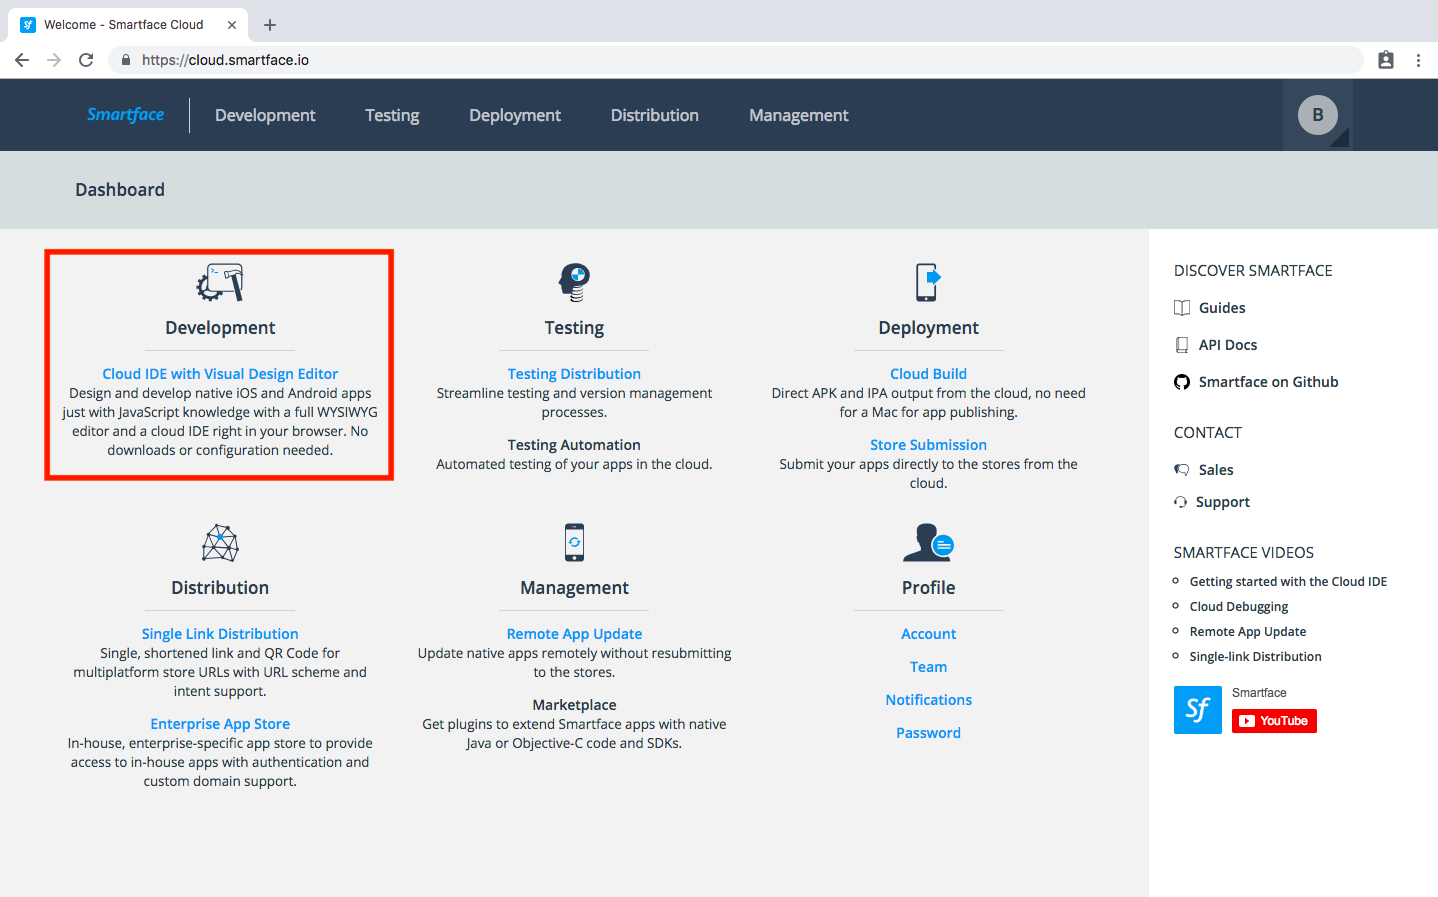
Task: Click the Development section heading
Action: coord(220,328)
